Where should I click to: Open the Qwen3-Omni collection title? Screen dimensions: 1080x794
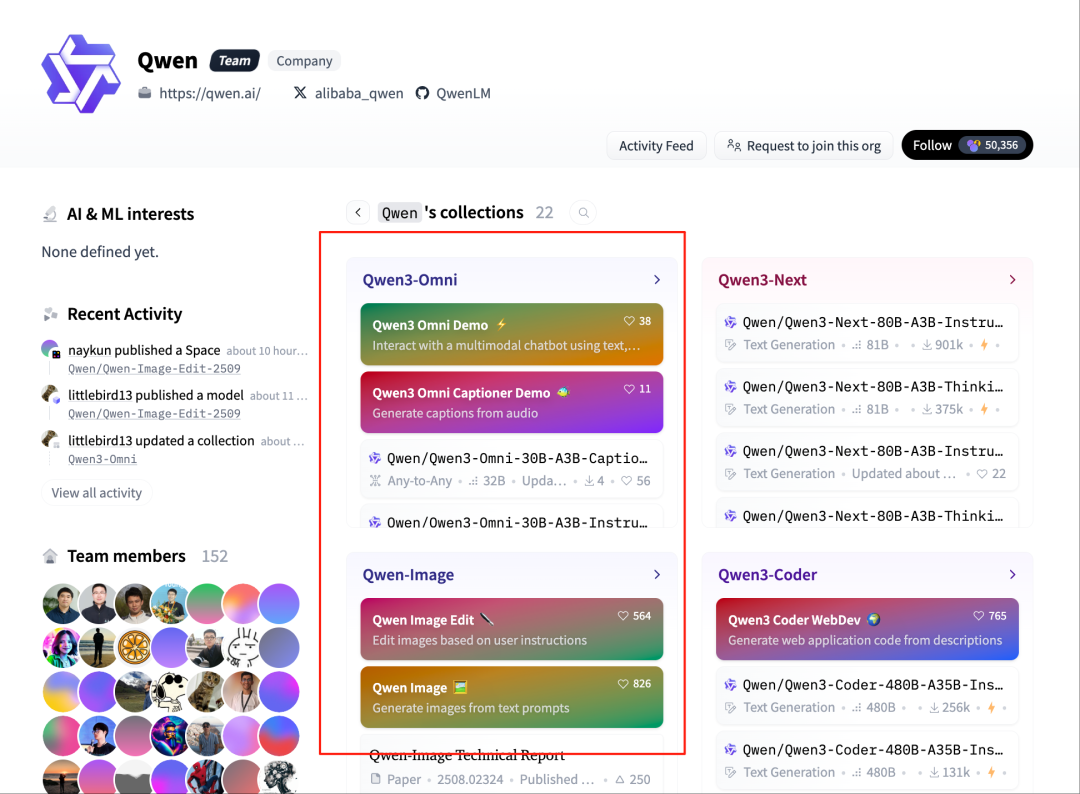coord(410,280)
